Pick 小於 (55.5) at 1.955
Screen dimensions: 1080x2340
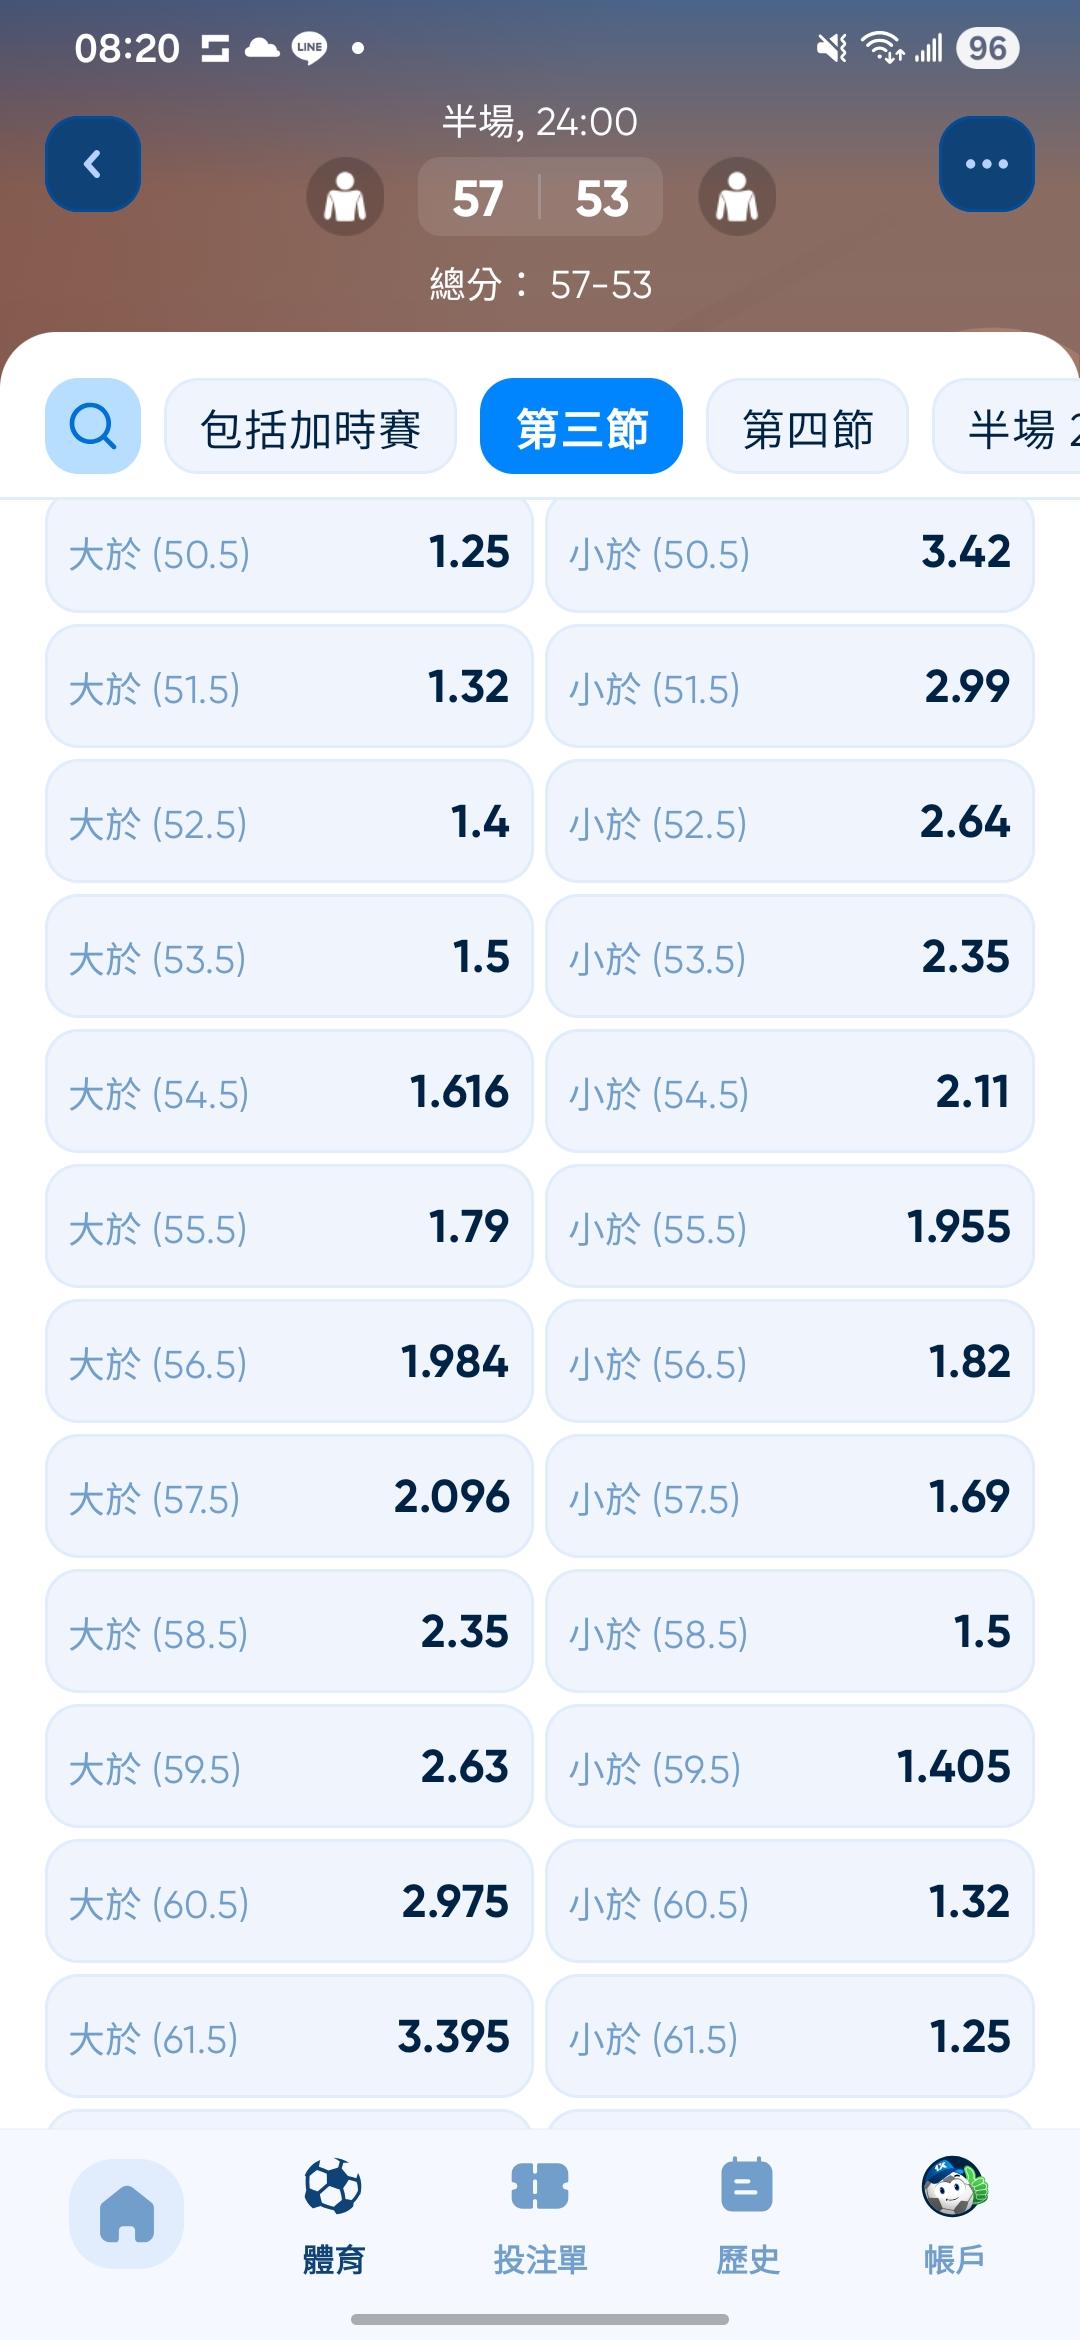coord(789,1227)
